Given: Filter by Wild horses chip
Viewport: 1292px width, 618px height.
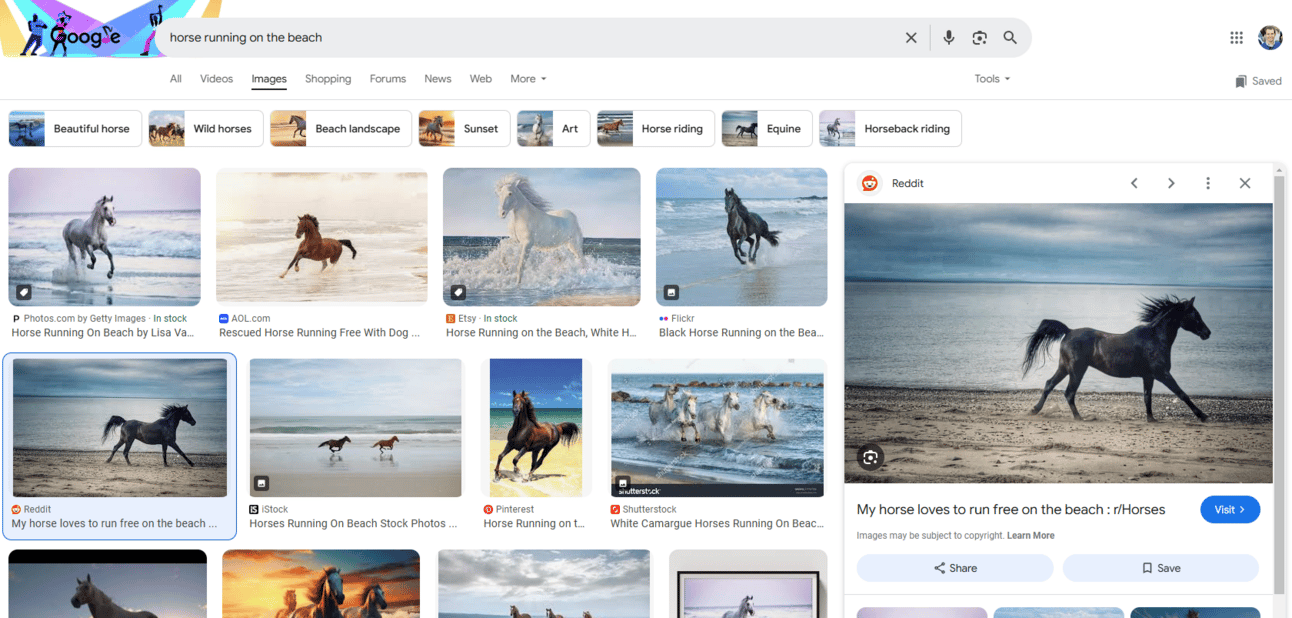Looking at the screenshot, I should tap(206, 129).
